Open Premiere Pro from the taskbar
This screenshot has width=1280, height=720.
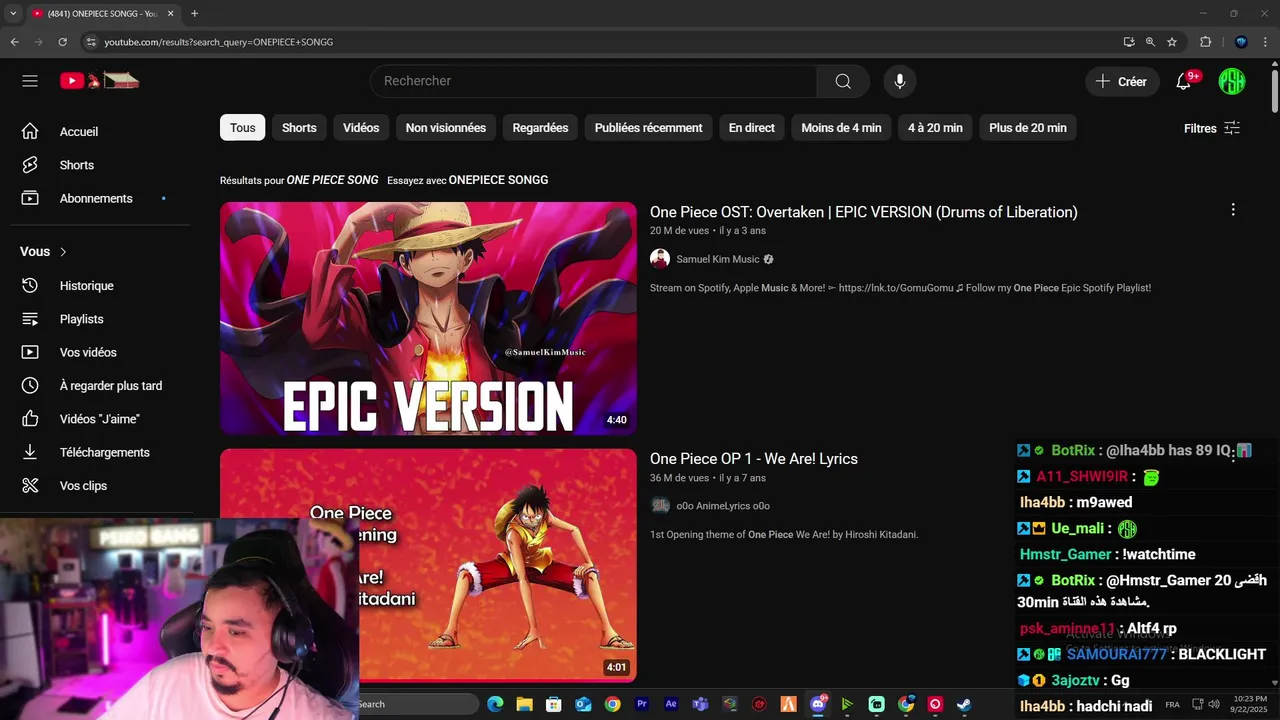pos(642,704)
